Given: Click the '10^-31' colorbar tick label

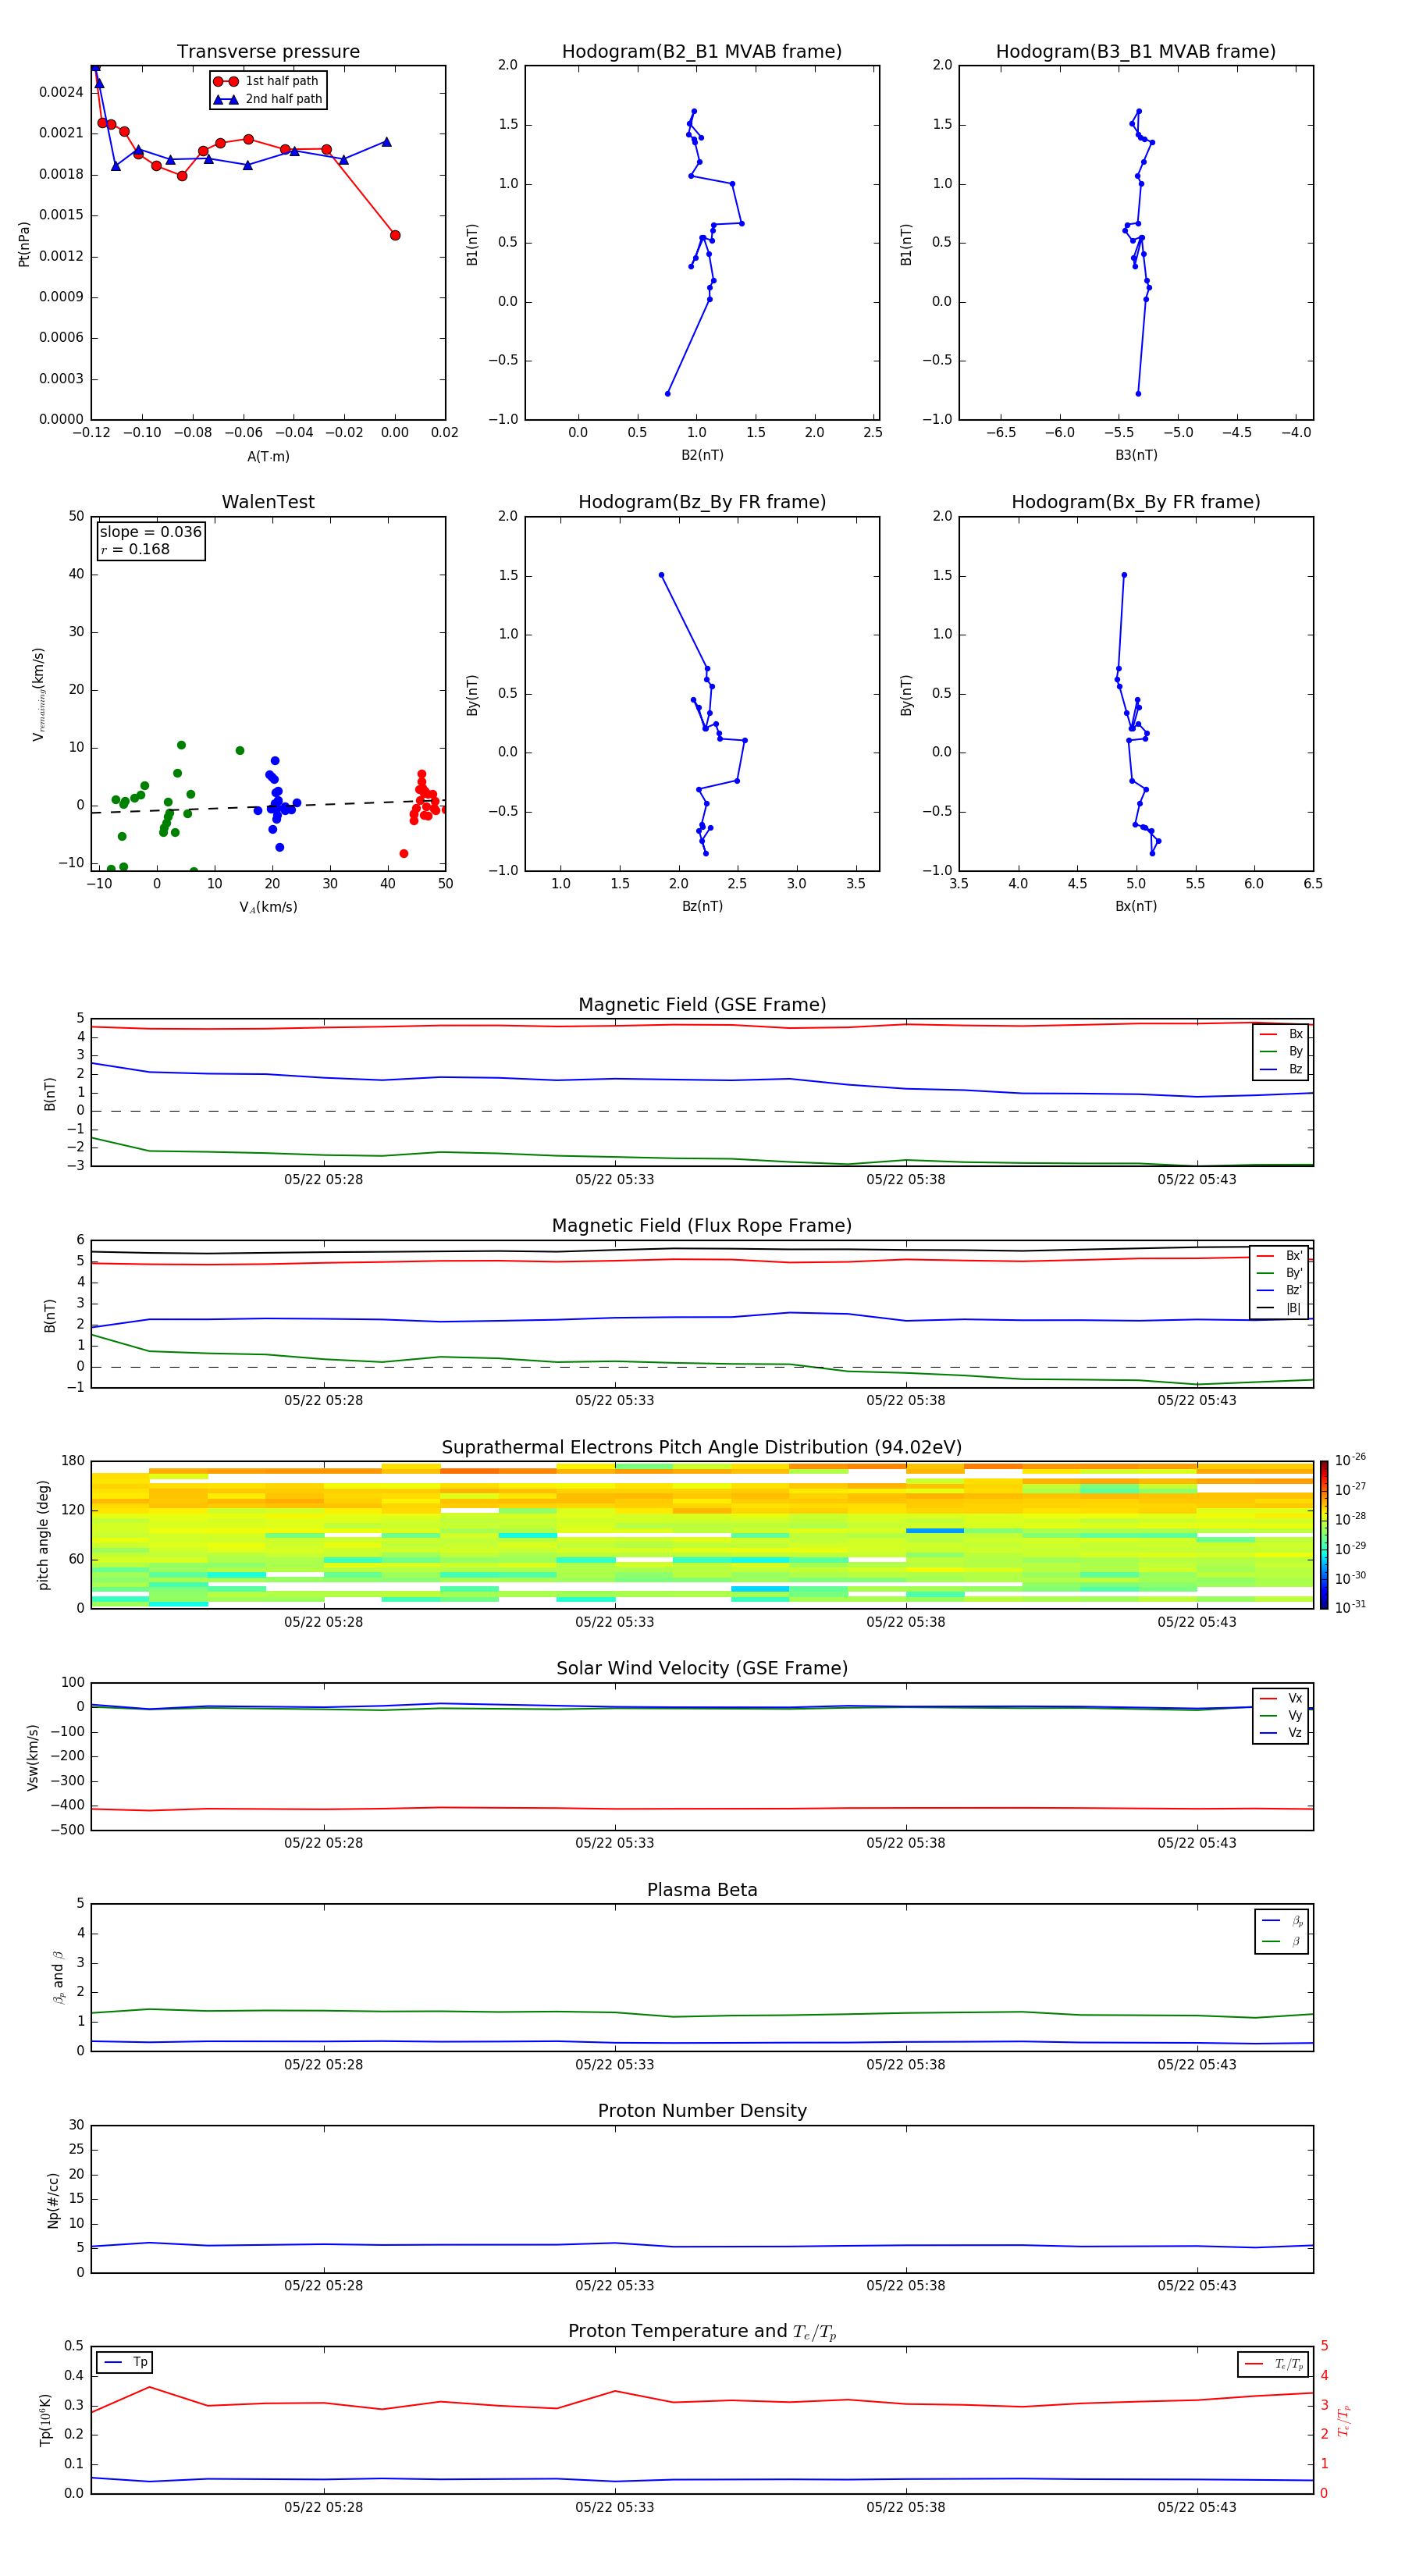Looking at the screenshot, I should (x=1350, y=1607).
